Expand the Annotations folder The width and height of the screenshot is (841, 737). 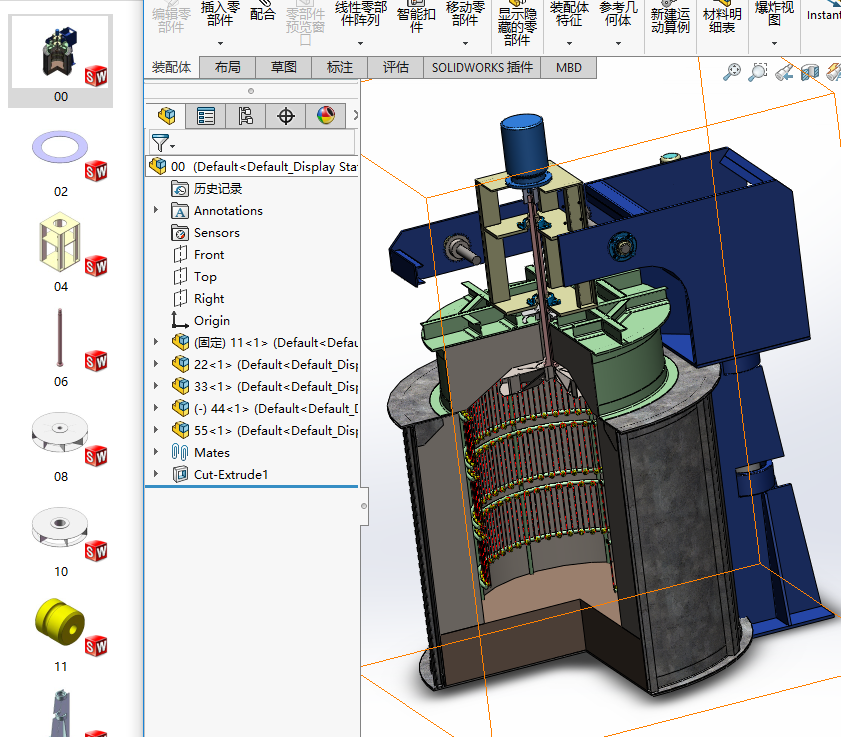point(156,211)
